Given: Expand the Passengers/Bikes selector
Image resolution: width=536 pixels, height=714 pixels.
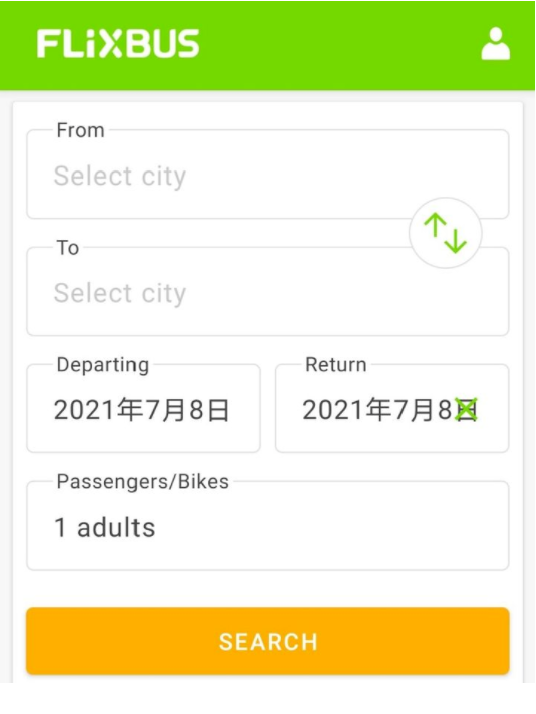Looking at the screenshot, I should click(267, 525).
